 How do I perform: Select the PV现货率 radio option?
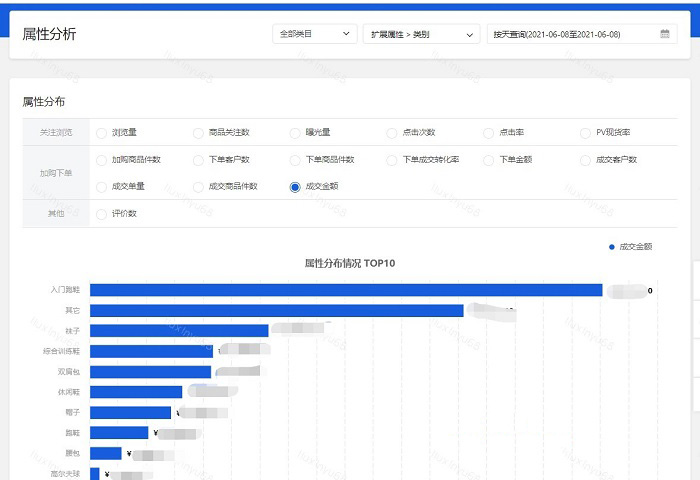tap(585, 133)
